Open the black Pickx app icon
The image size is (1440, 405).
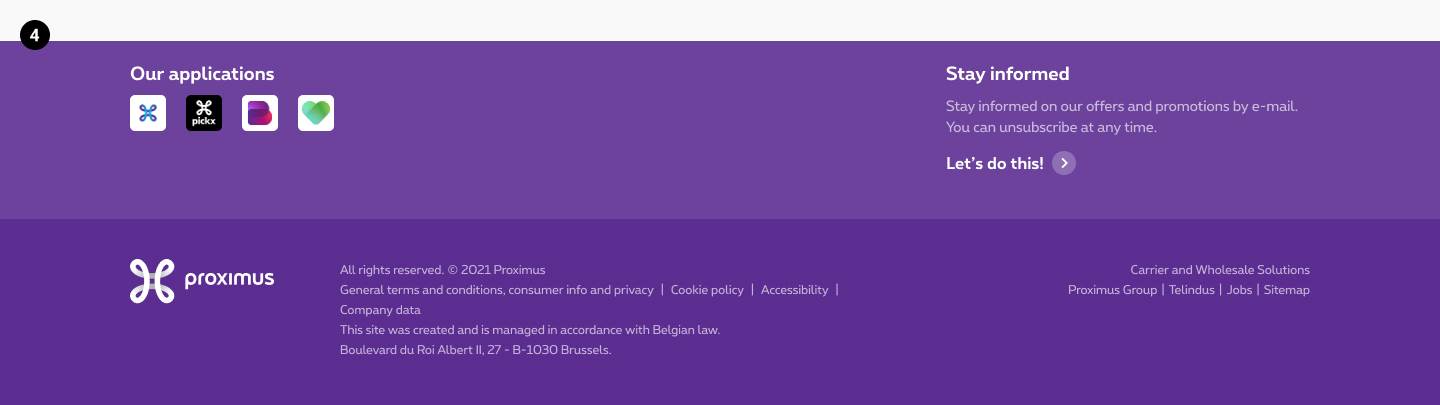pyautogui.click(x=204, y=113)
